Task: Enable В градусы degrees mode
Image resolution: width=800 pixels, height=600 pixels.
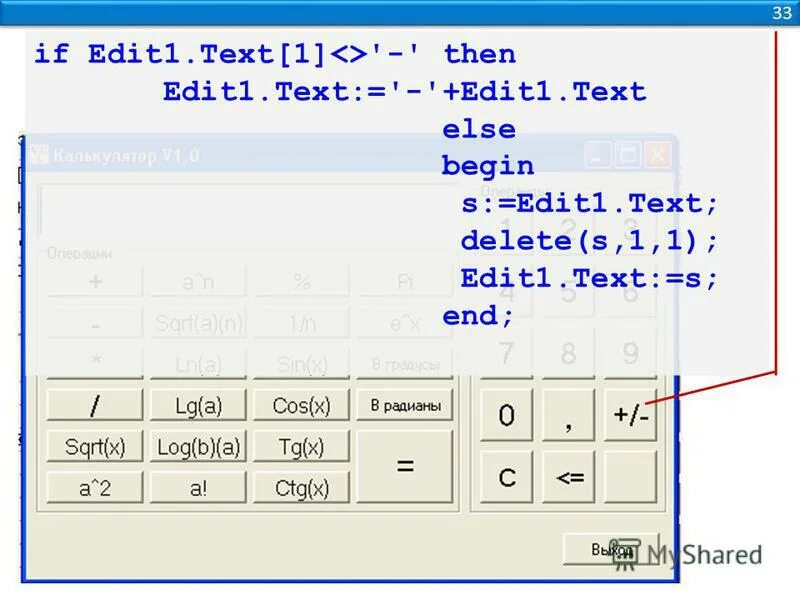Action: (x=405, y=364)
